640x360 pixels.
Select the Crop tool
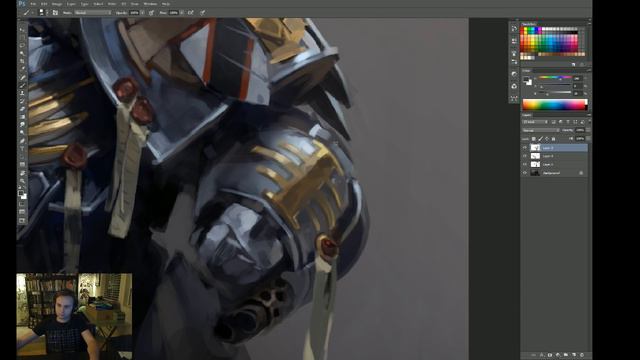pos(22,61)
